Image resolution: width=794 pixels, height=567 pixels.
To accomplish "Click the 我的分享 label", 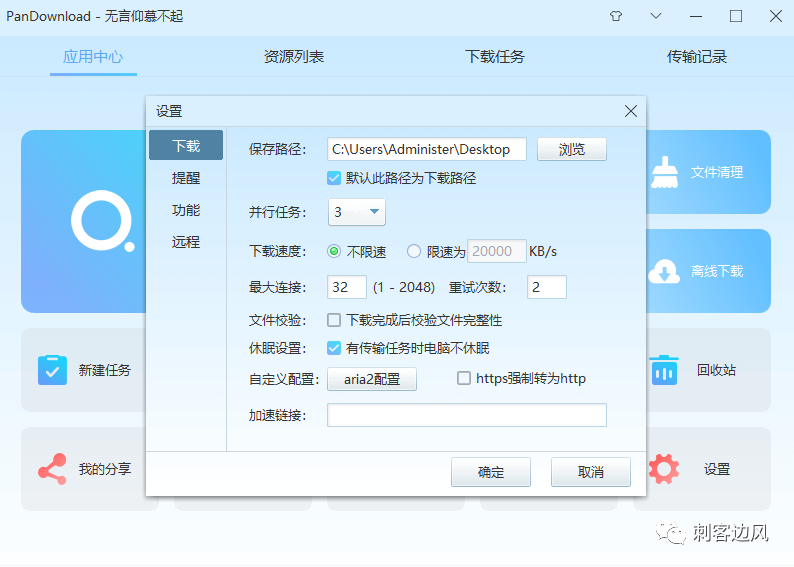I will click(x=105, y=469).
